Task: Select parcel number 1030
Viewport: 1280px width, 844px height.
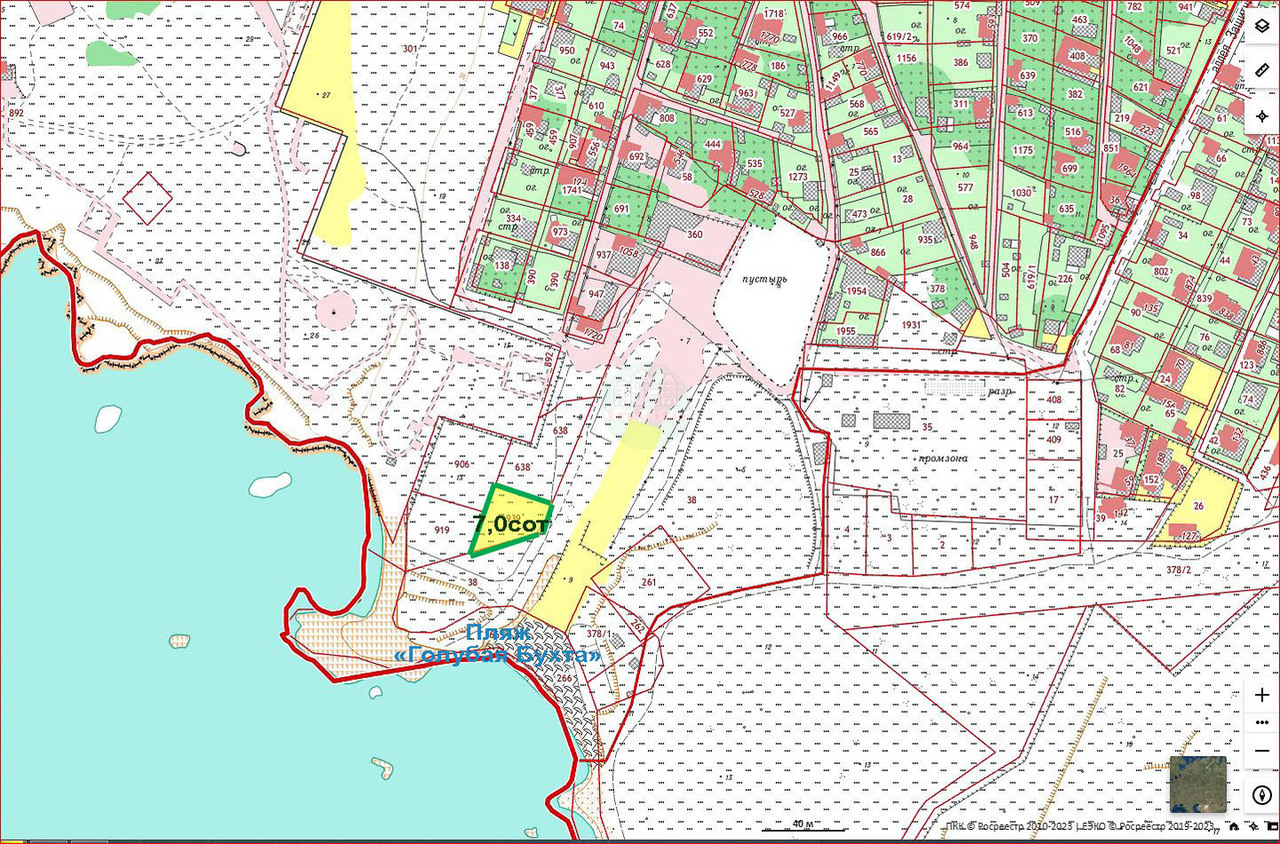Action: (1021, 193)
